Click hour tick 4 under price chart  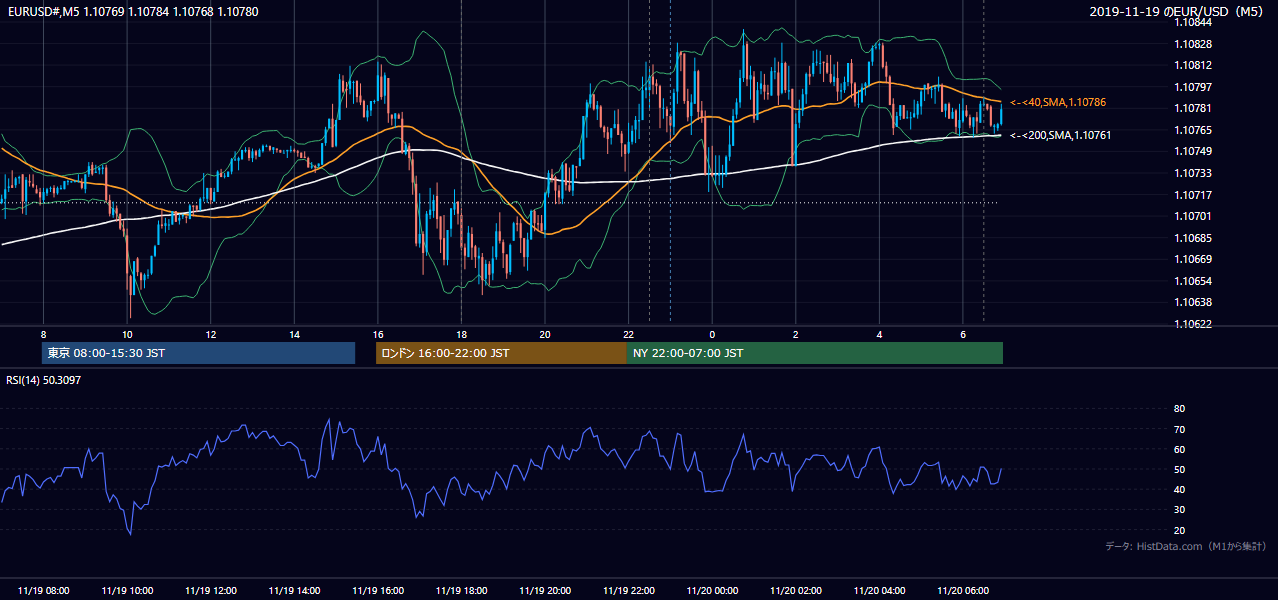coord(879,334)
